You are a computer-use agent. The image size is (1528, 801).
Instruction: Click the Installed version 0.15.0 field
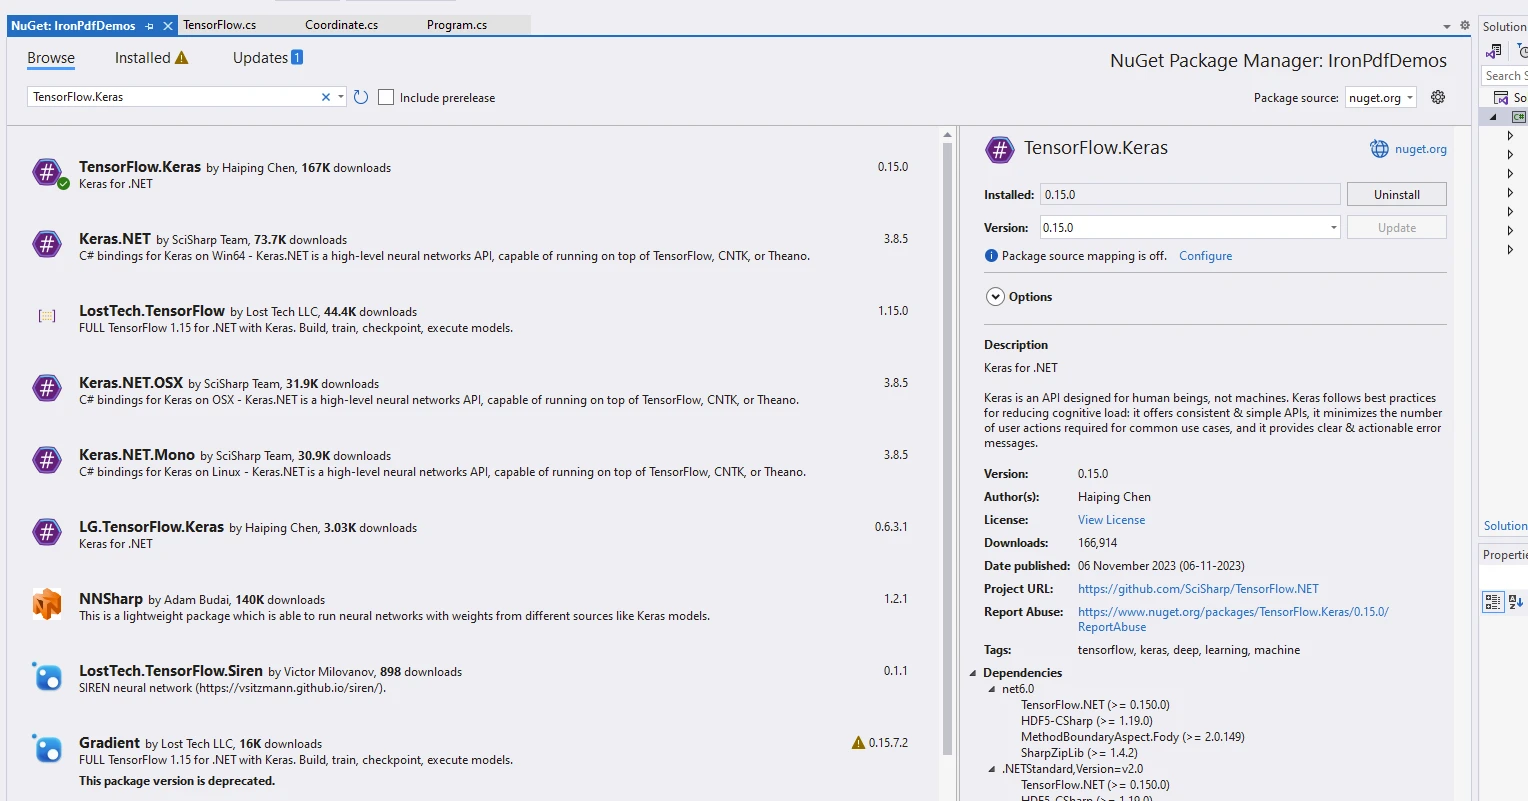click(x=1190, y=195)
